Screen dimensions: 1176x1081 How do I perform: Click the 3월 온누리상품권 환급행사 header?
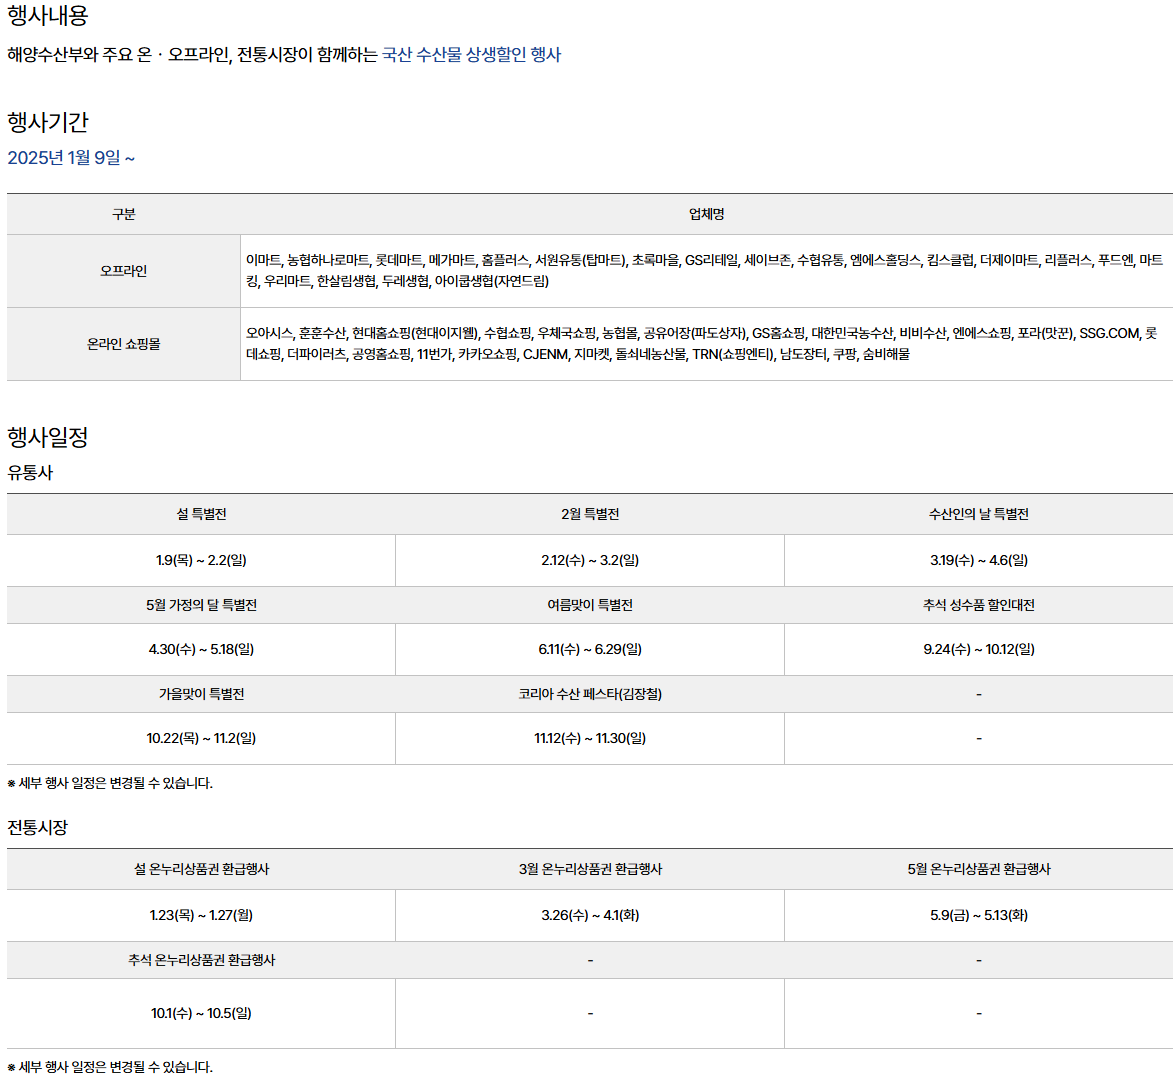[x=590, y=869]
